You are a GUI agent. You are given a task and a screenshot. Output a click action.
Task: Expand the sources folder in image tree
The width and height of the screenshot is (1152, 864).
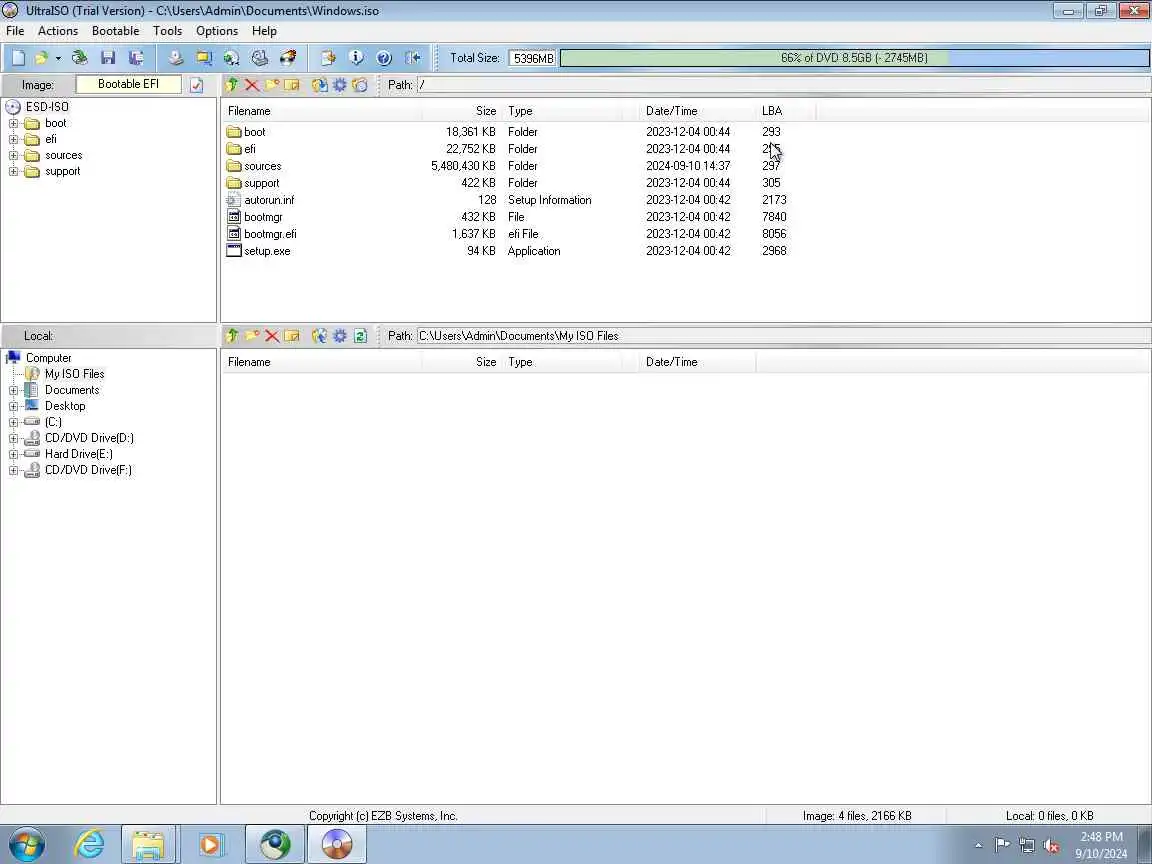point(13,156)
